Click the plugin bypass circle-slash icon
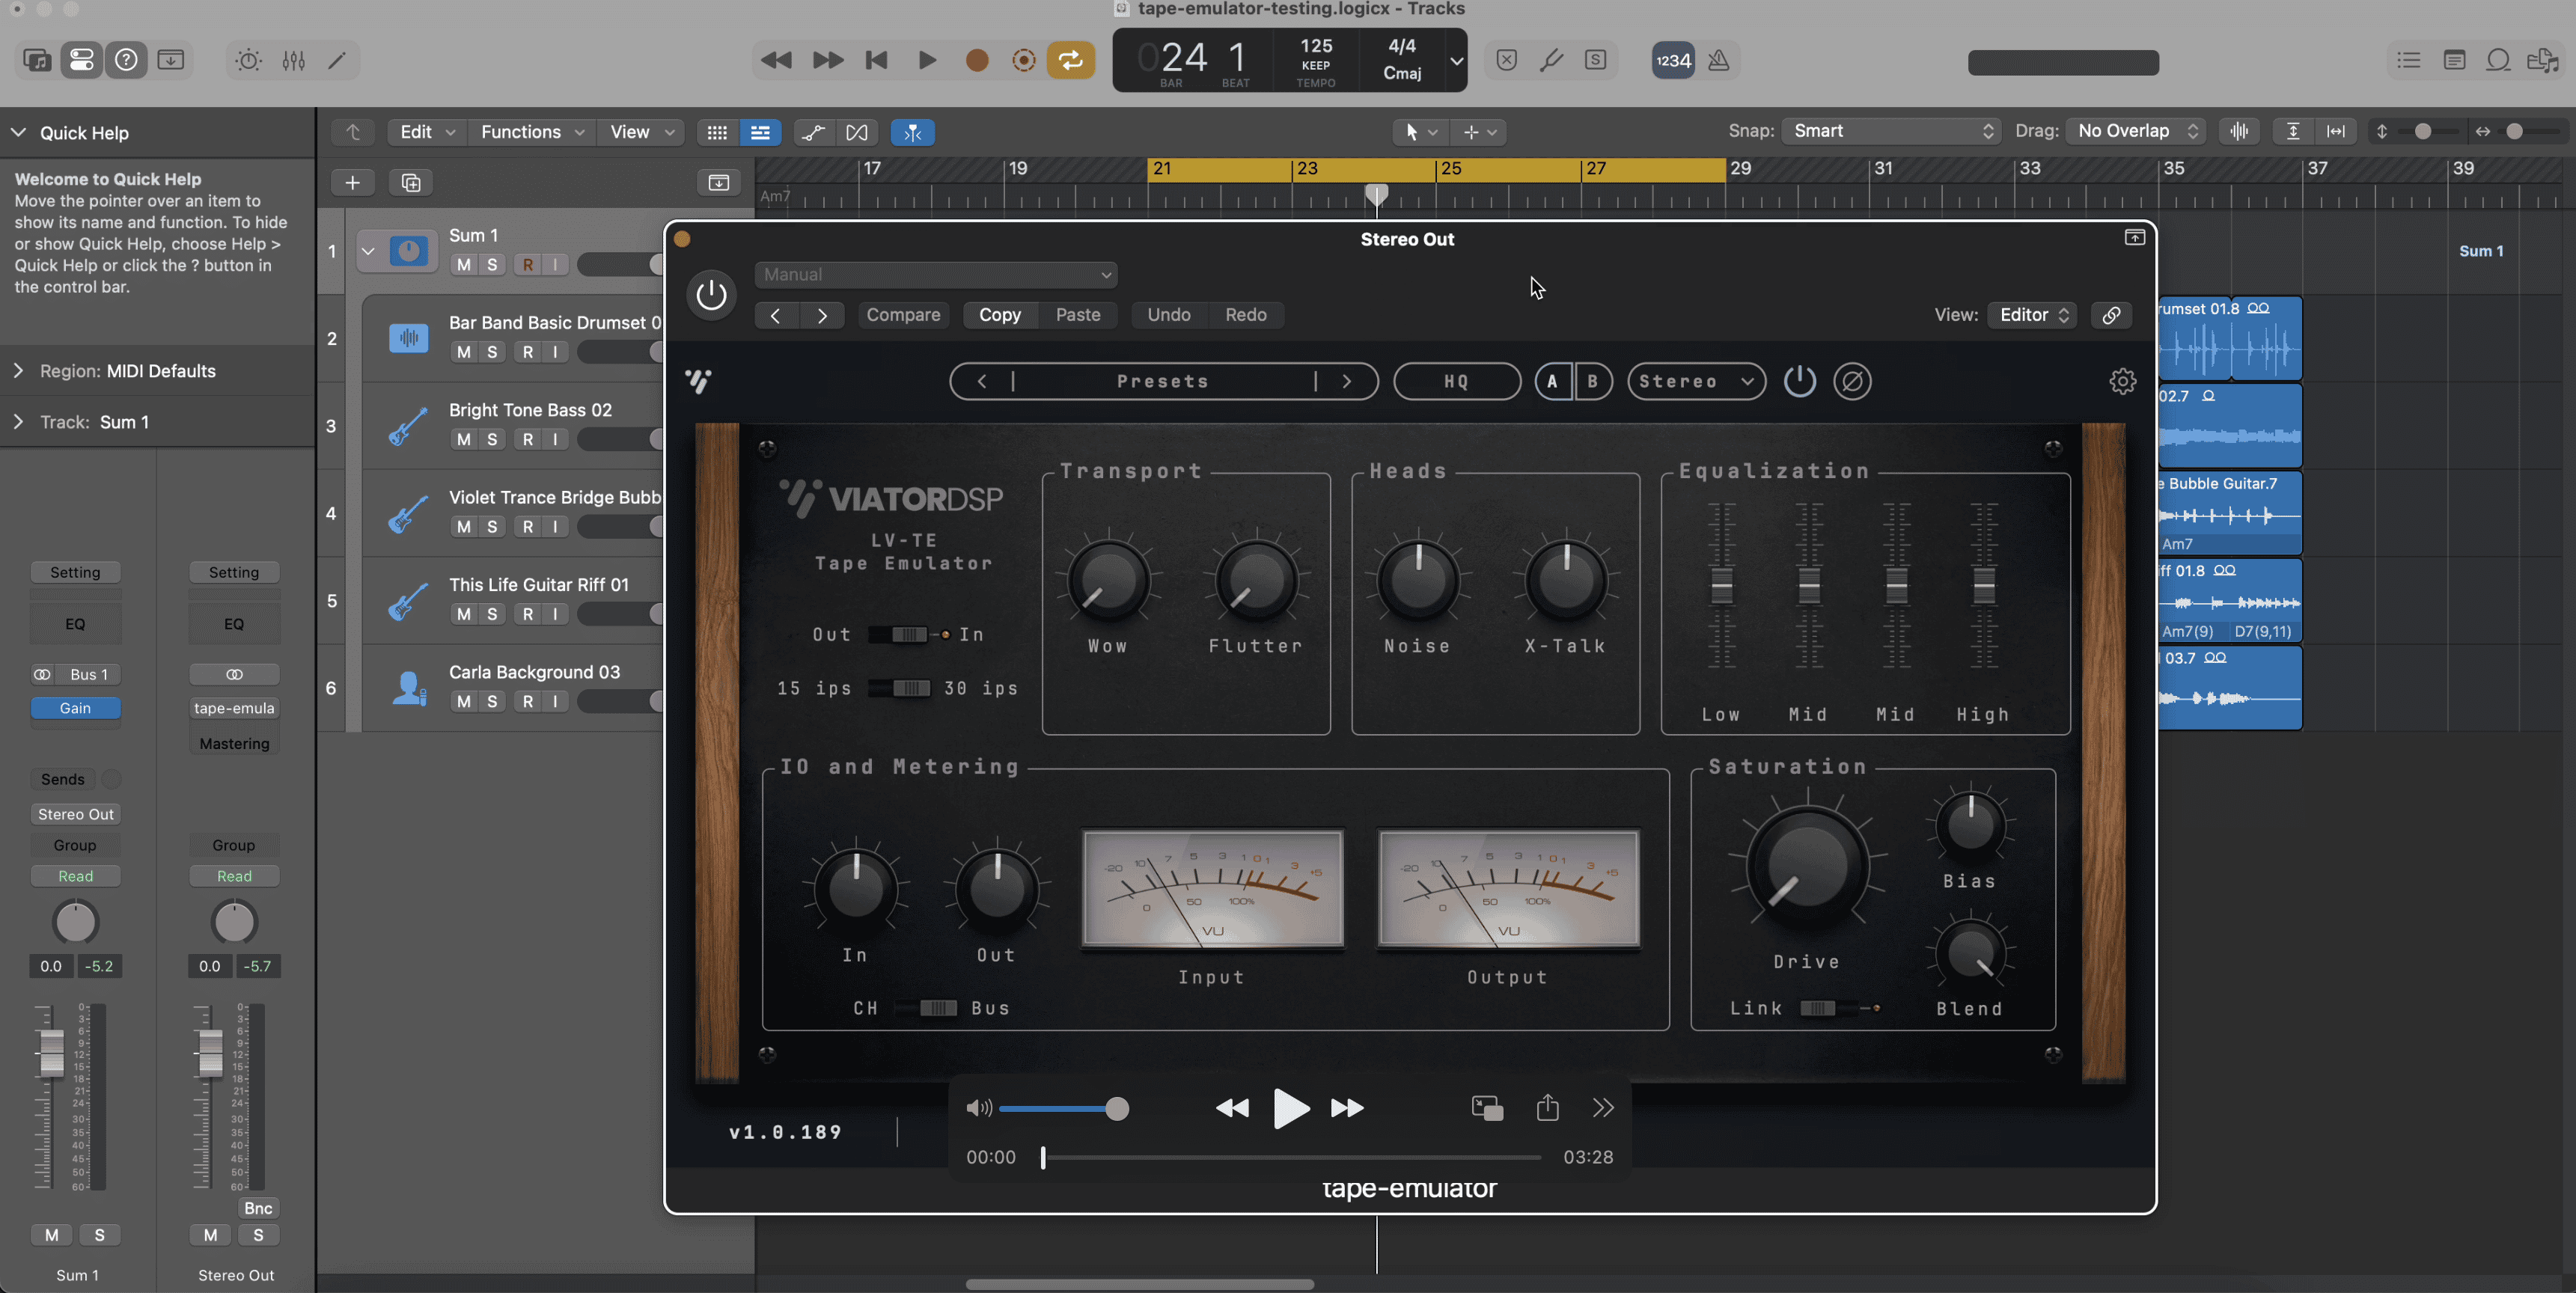The width and height of the screenshot is (2576, 1293). pyautogui.click(x=1852, y=381)
